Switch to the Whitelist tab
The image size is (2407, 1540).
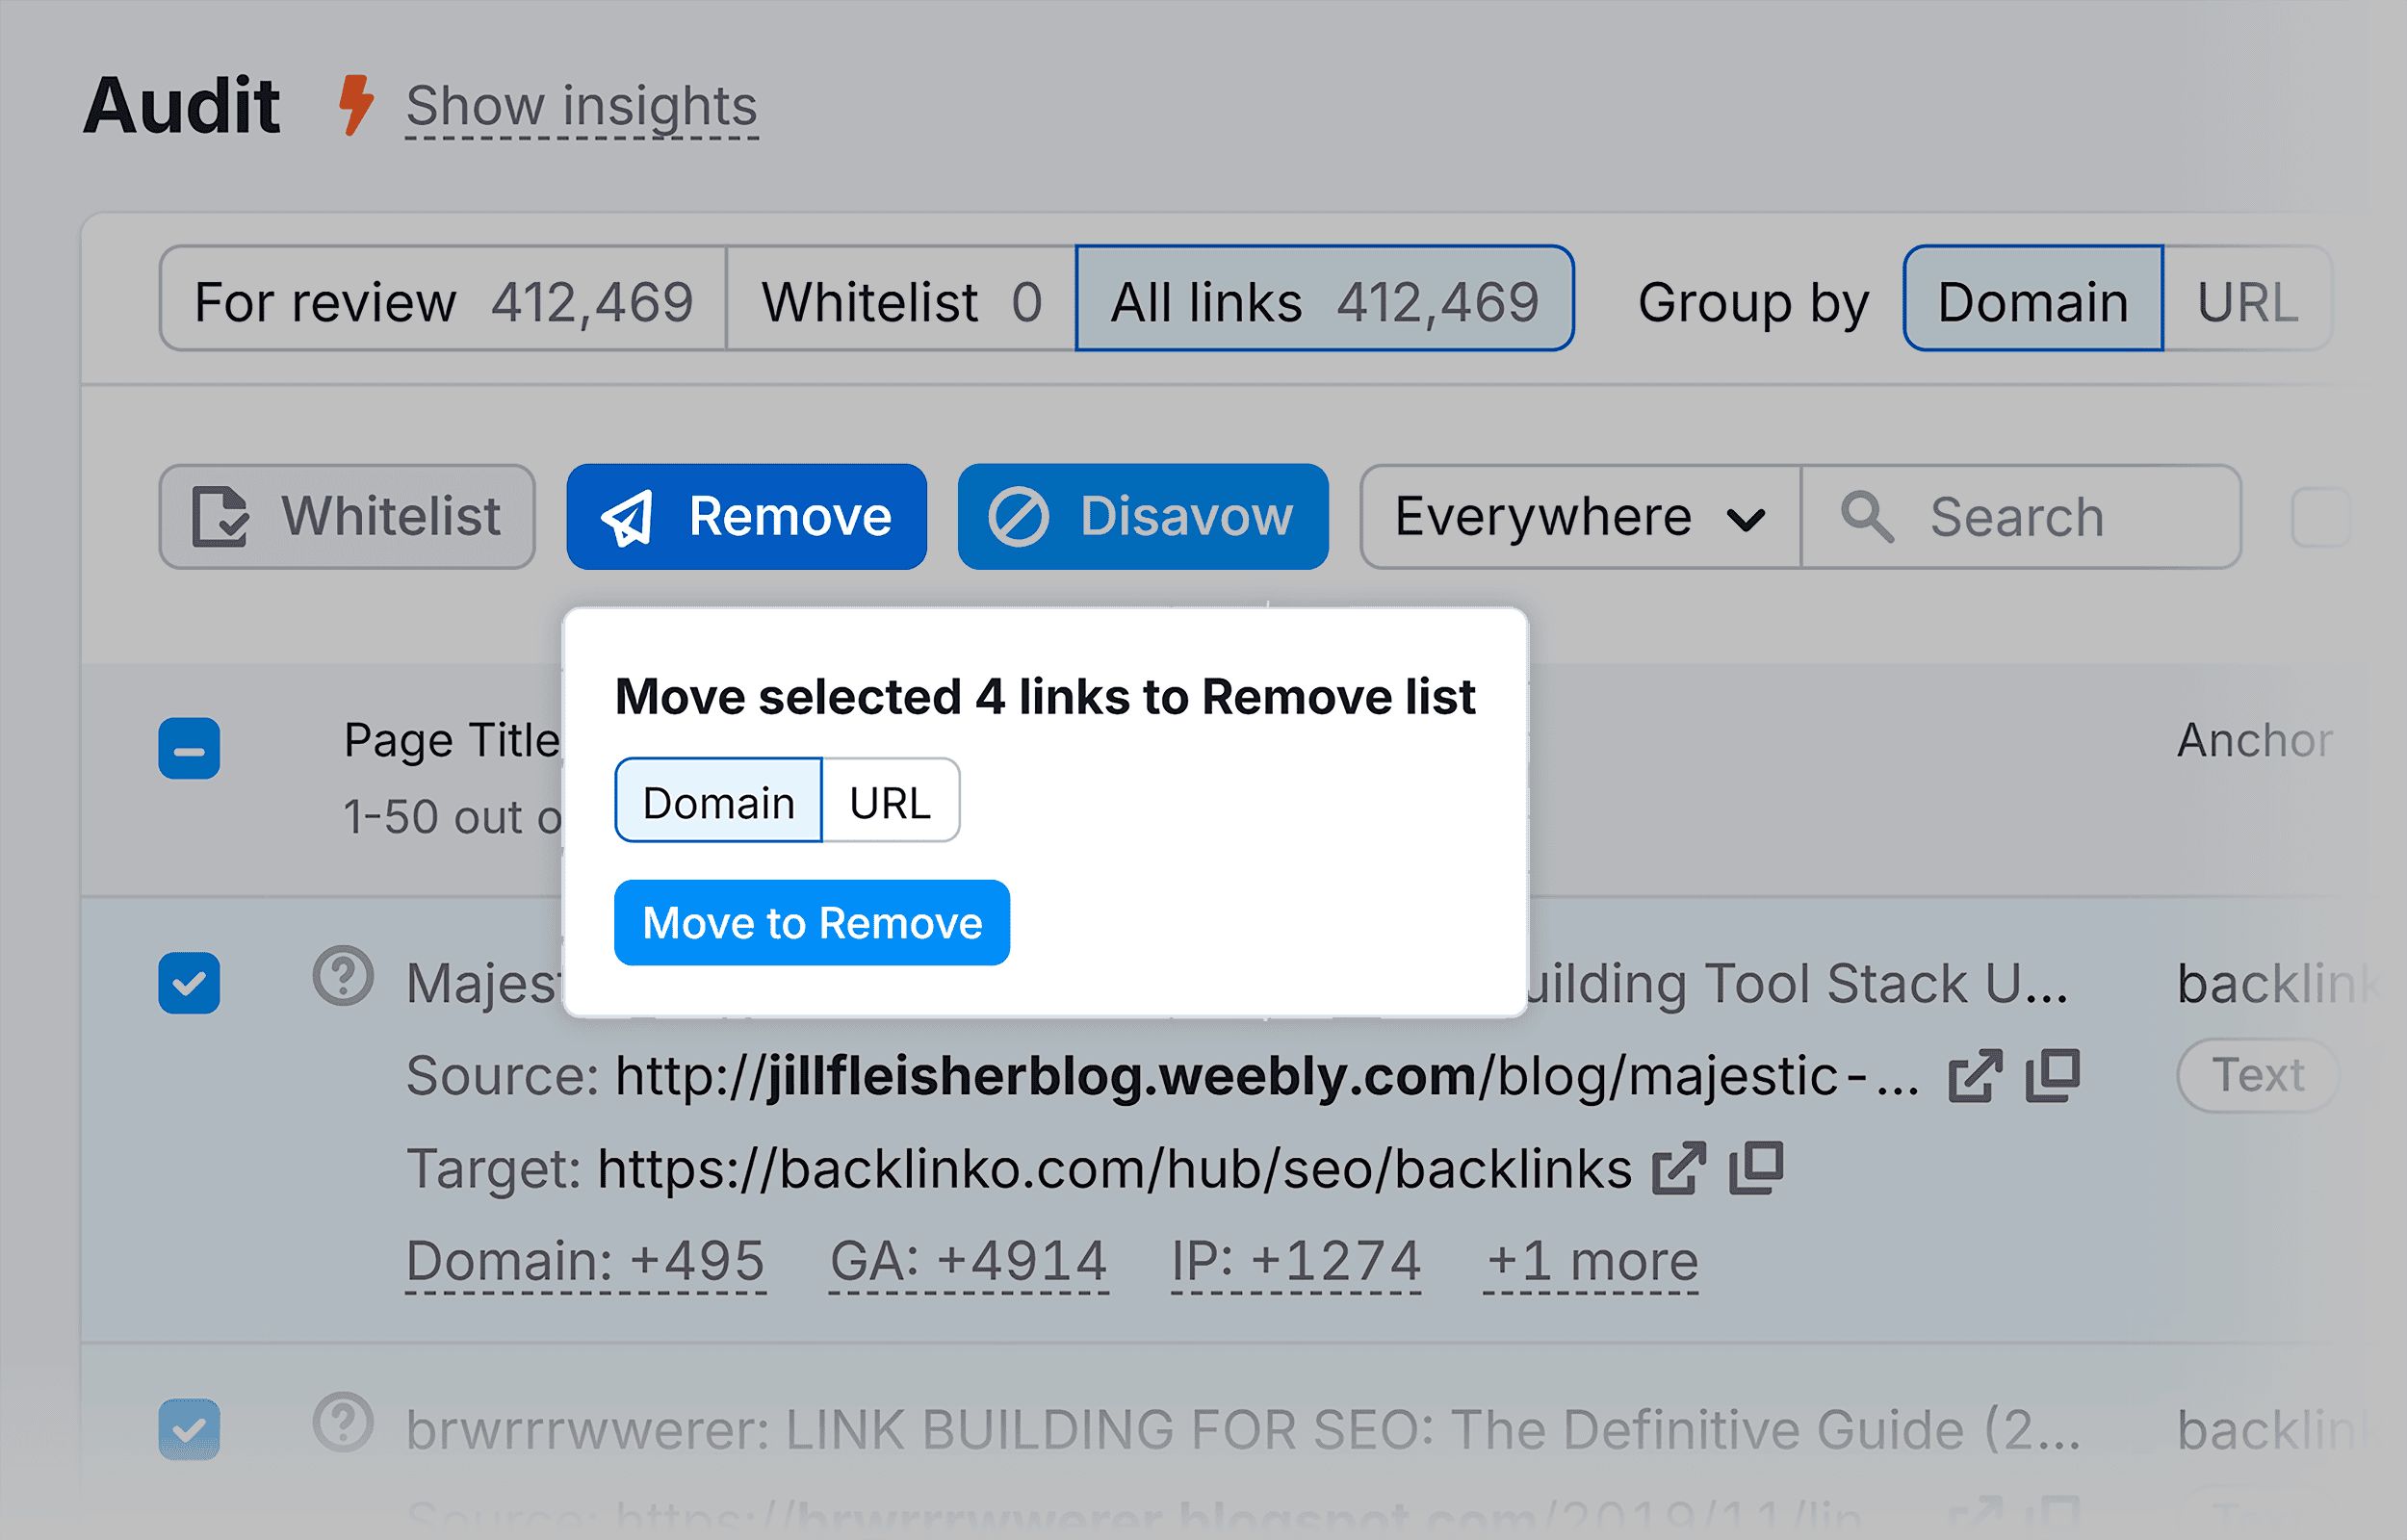pyautogui.click(x=898, y=300)
